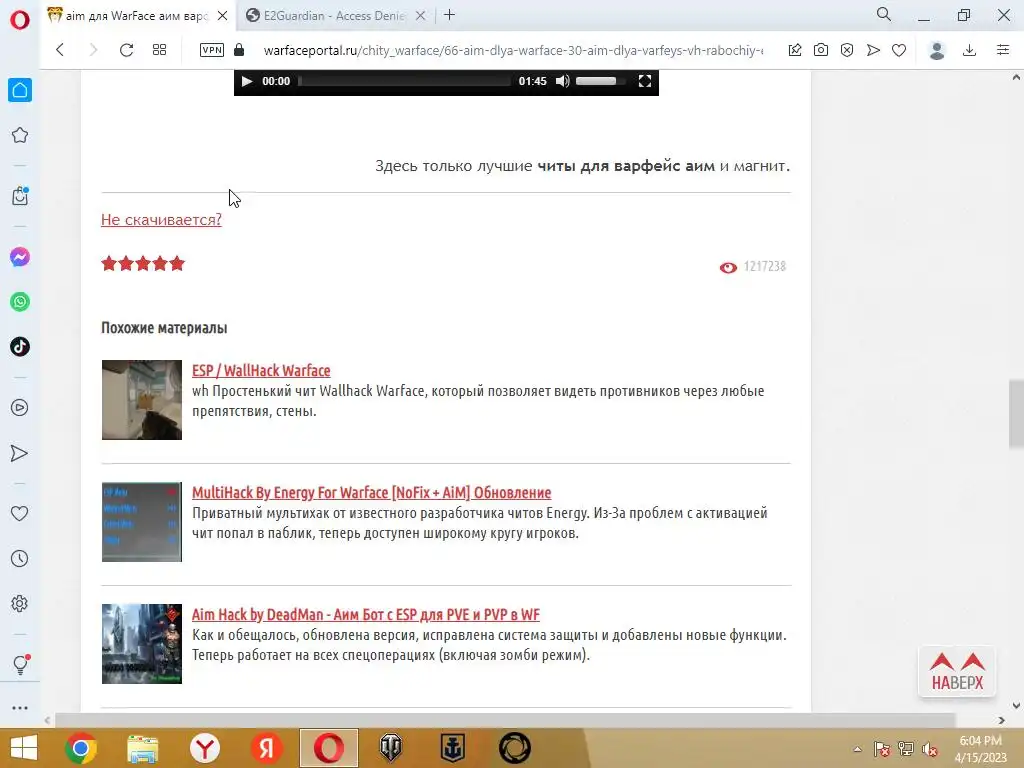Screen dimensions: 1024x768
Task: Open the sidebar heart Pinboards icon
Action: coord(20,513)
